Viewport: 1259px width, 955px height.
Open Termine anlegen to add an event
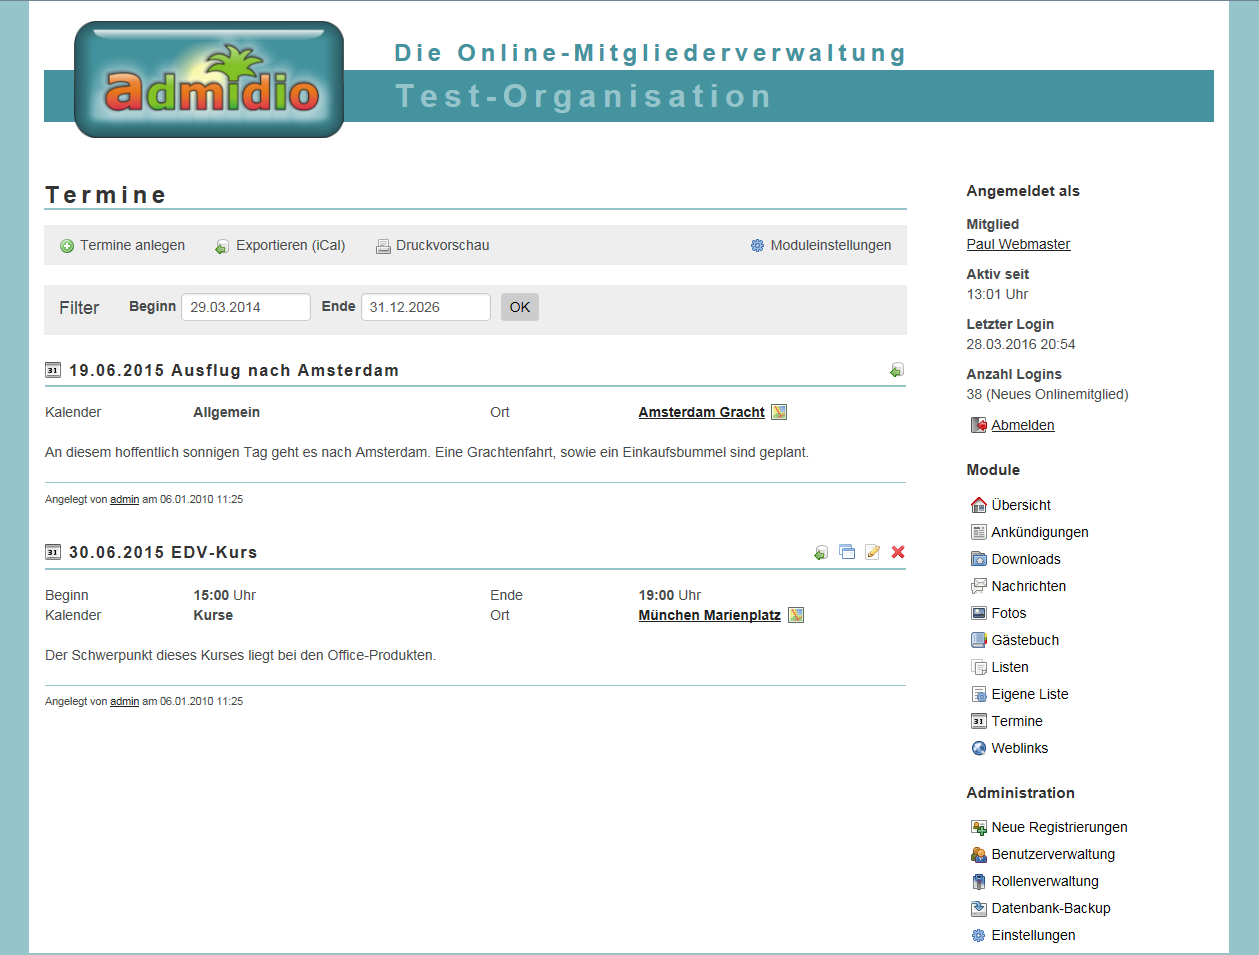[x=123, y=245]
